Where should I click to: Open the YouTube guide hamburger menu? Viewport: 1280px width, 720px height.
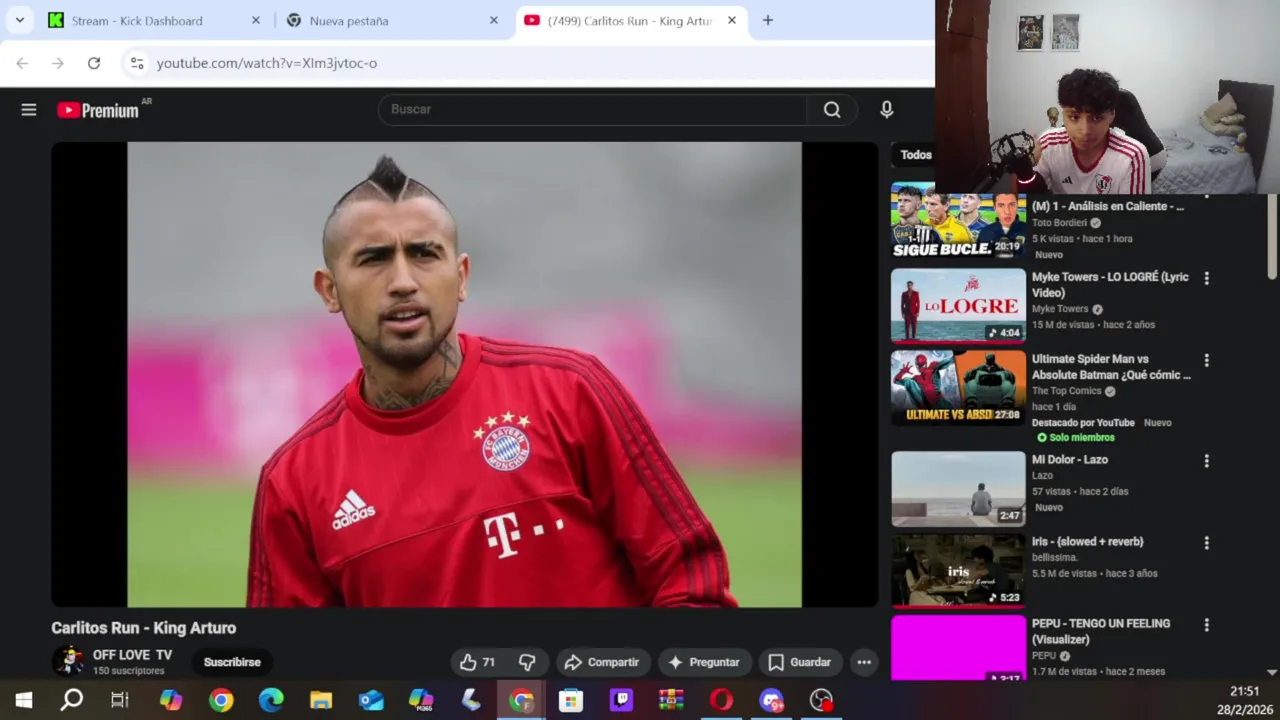coord(29,110)
